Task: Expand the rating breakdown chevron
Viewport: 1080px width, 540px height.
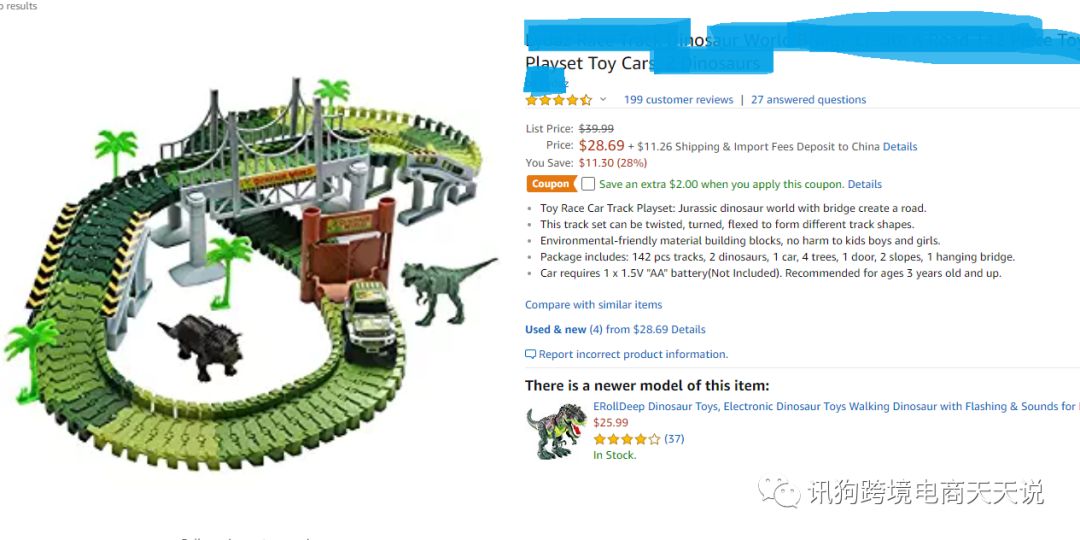Action: coord(603,100)
